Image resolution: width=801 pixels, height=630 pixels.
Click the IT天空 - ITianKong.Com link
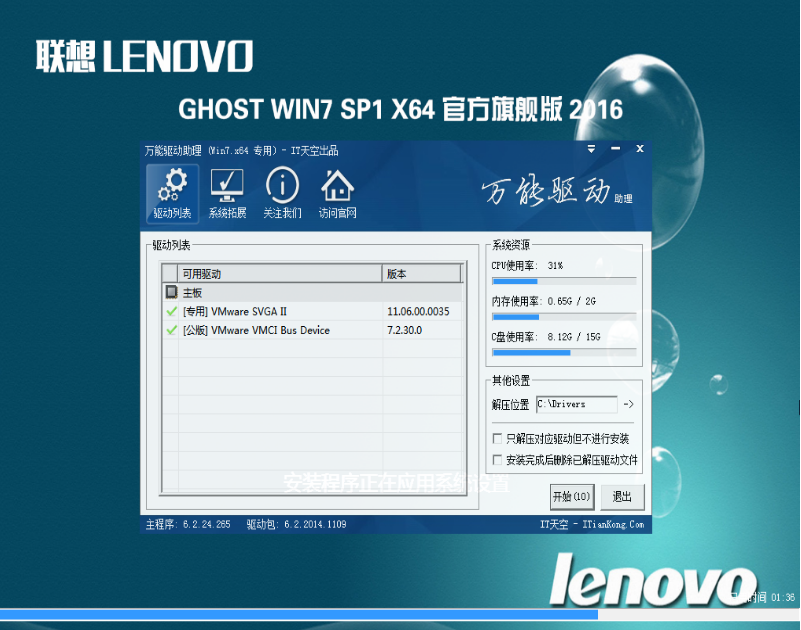pos(592,524)
